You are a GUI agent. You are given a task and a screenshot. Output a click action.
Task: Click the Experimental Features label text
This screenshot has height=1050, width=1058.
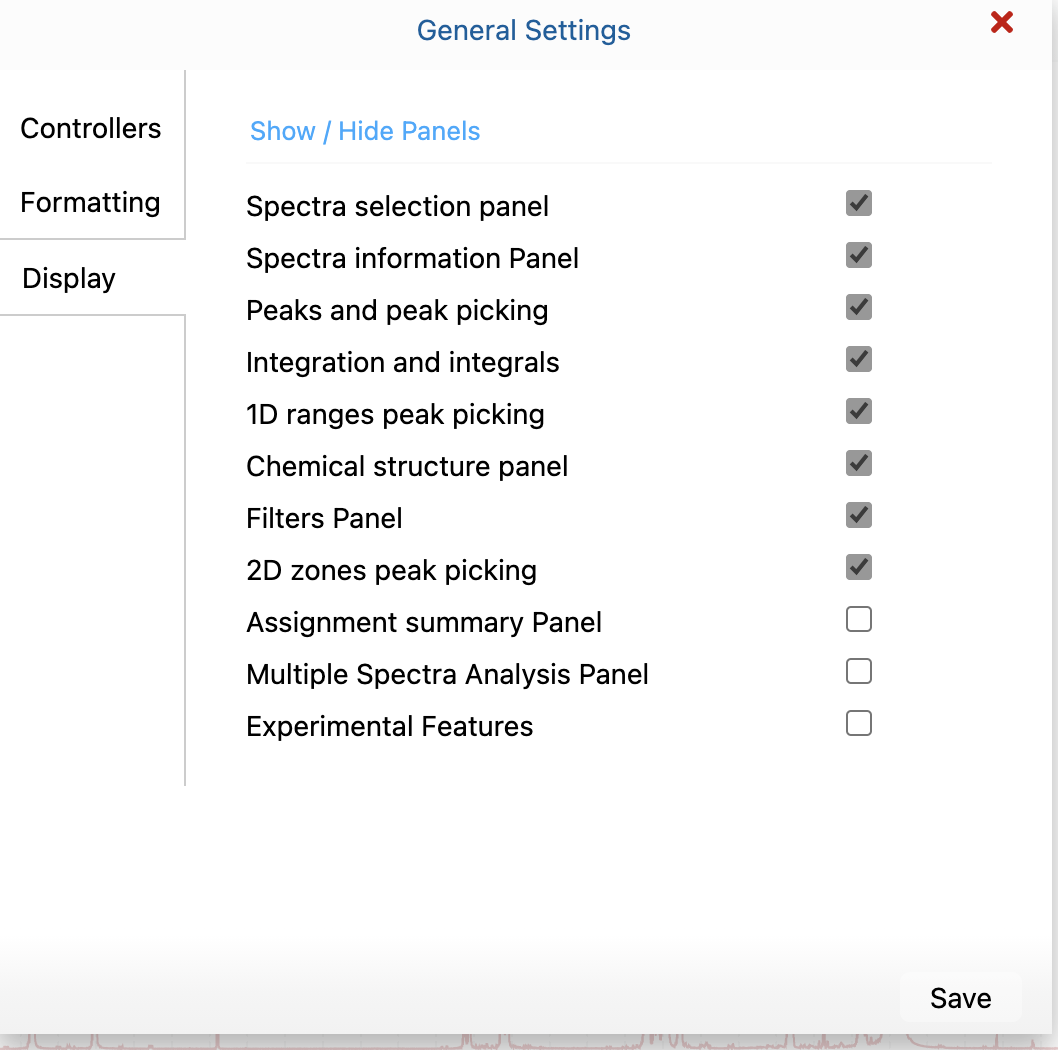(389, 726)
